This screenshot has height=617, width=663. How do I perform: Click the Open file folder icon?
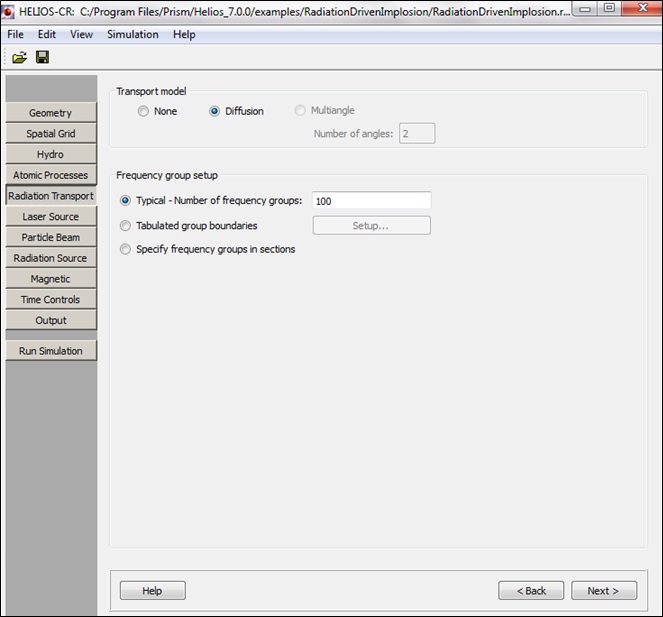[x=19, y=57]
